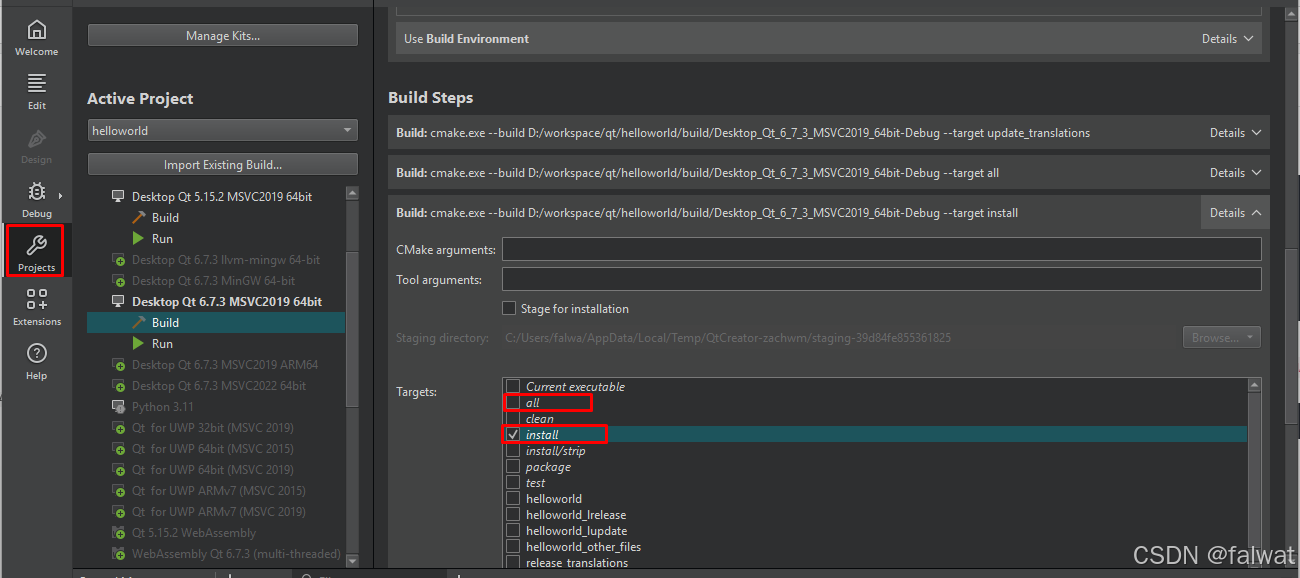Click add icon for Qt 6.7.3 llvm-mingw kit
The image size is (1300, 578).
point(119,260)
